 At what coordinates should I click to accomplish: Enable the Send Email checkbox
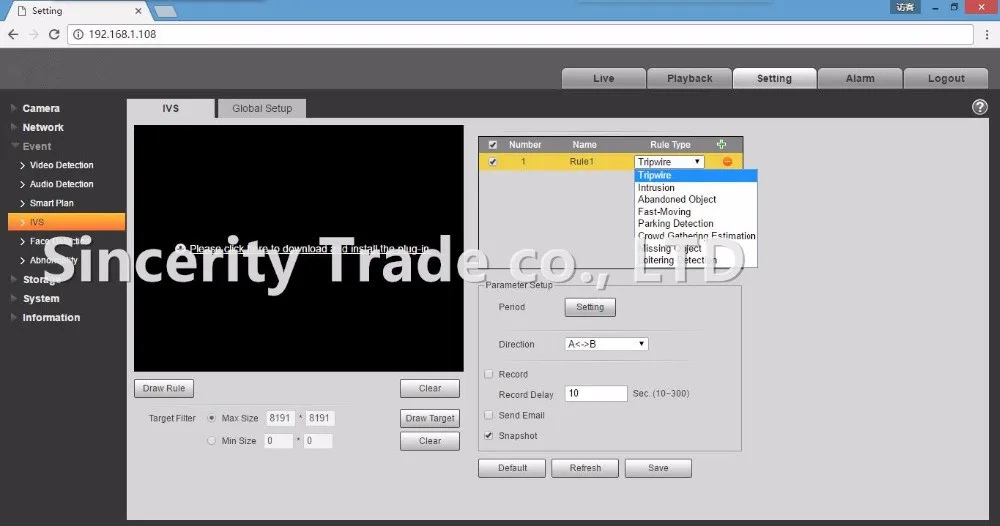[489, 415]
